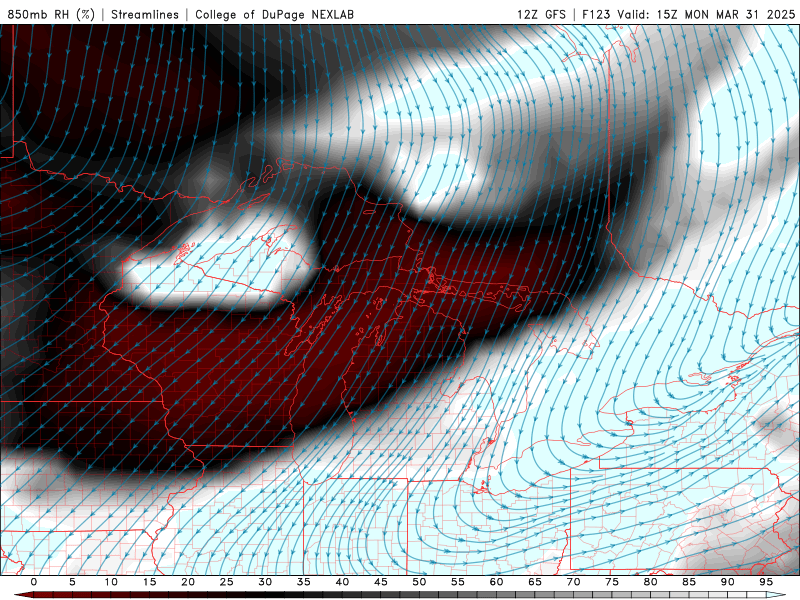
Task: Select the "5" color scale label
Action: tap(72, 582)
